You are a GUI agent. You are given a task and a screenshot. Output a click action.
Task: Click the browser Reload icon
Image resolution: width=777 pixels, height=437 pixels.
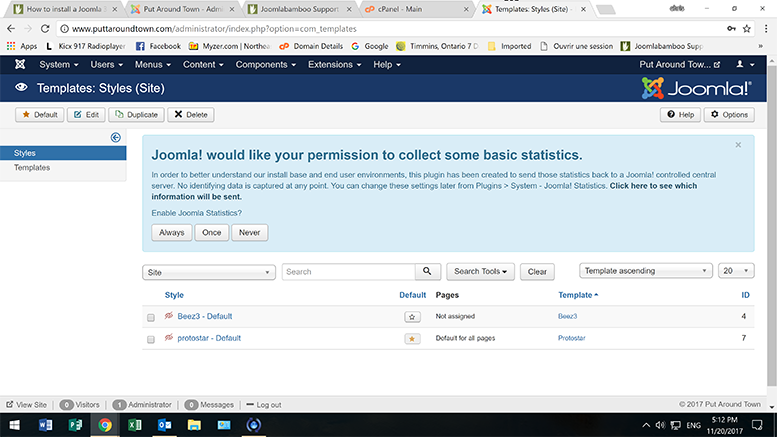(45, 29)
